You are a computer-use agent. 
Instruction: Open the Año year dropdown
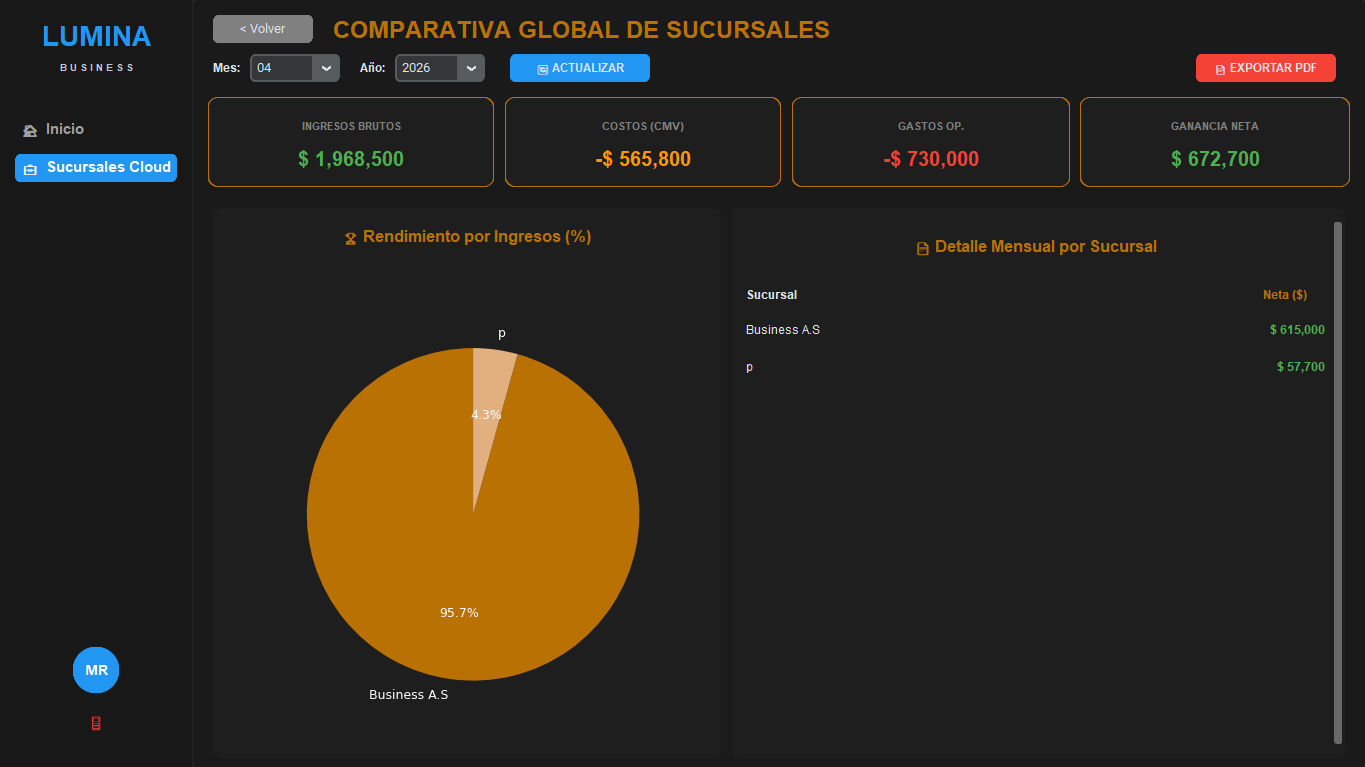click(438, 67)
